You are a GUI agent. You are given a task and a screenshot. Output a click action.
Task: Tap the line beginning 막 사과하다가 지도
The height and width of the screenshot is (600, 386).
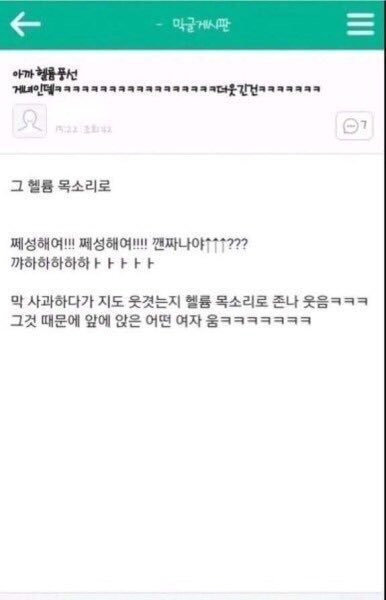pos(189,302)
